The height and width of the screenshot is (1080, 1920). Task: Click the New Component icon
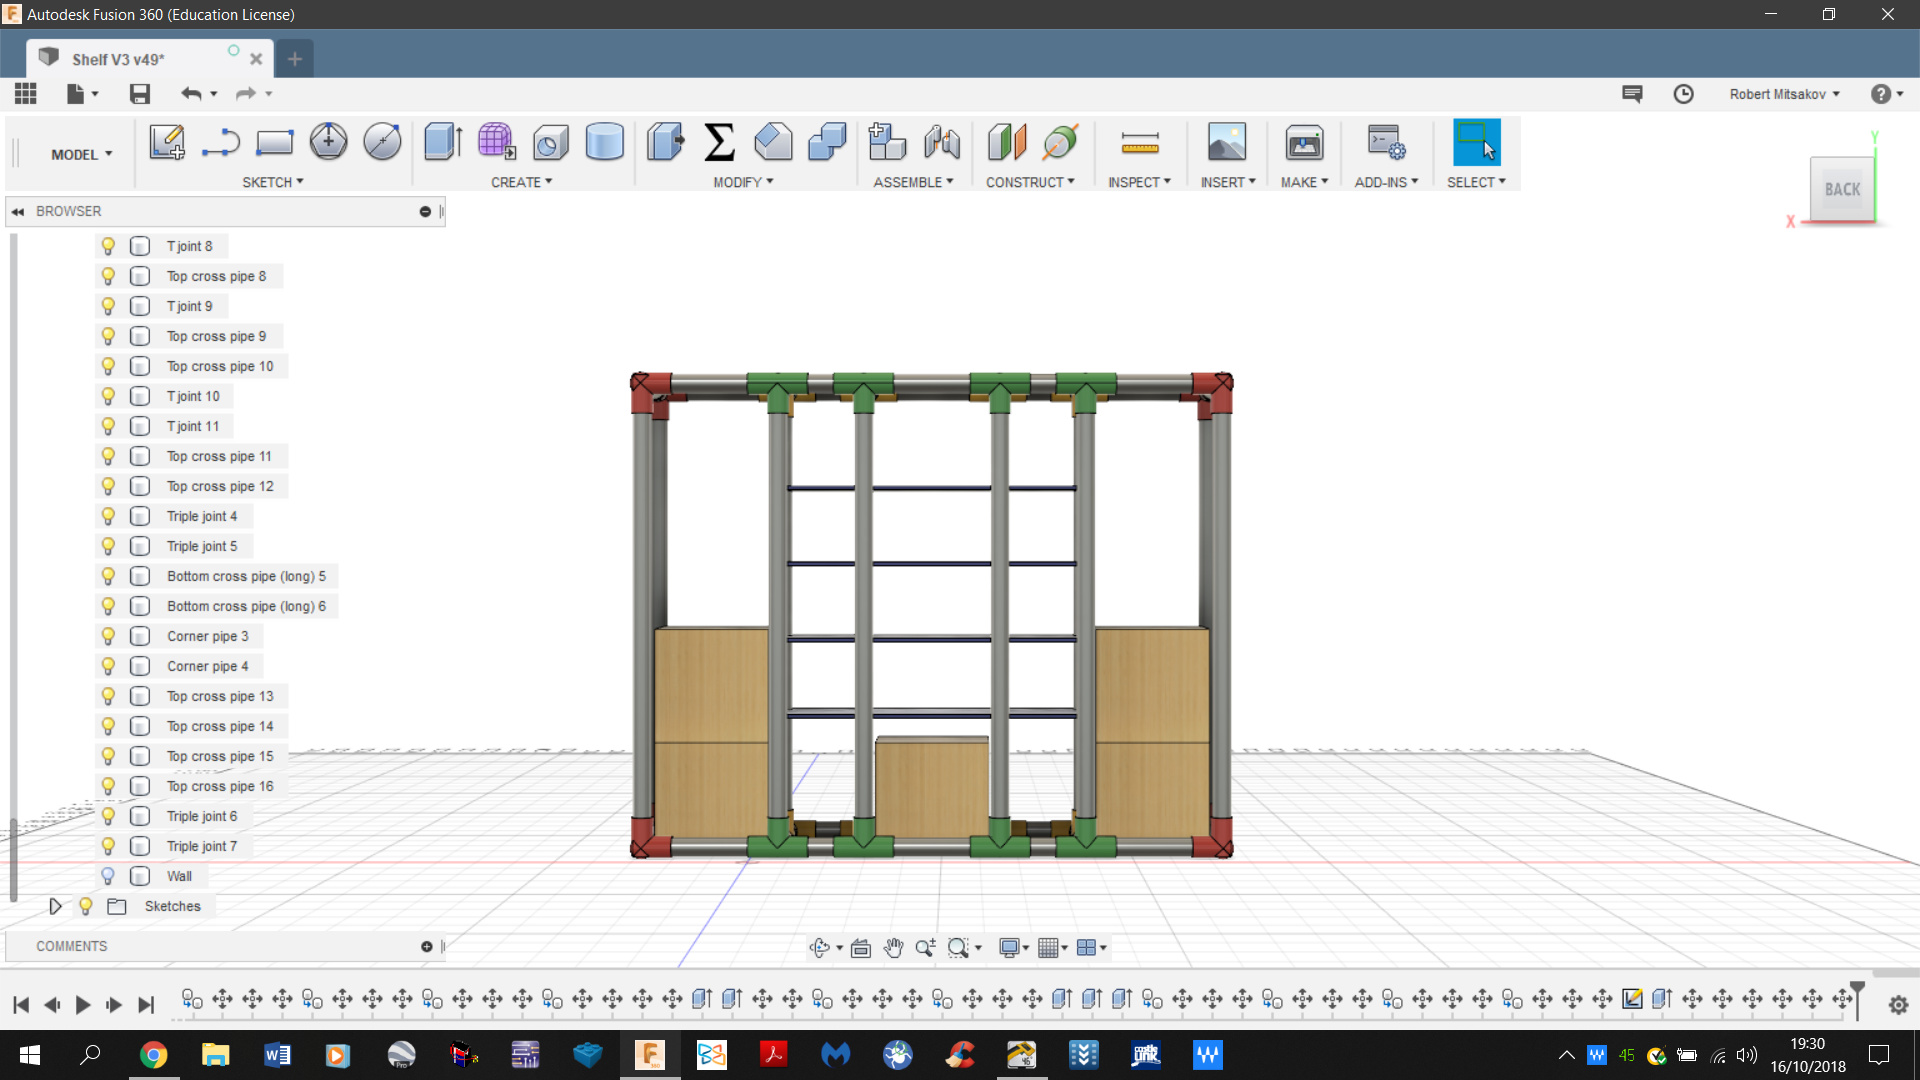click(887, 142)
